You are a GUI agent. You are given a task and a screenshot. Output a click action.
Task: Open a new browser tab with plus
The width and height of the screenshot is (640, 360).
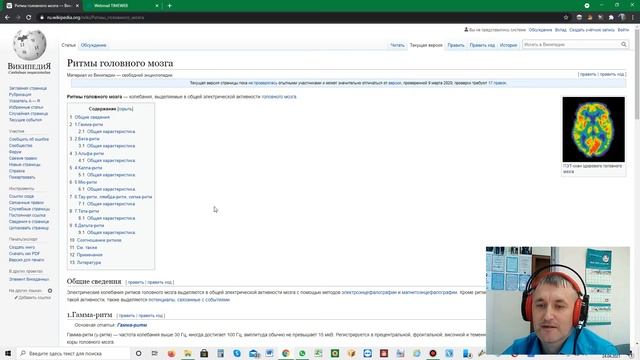click(x=169, y=6)
